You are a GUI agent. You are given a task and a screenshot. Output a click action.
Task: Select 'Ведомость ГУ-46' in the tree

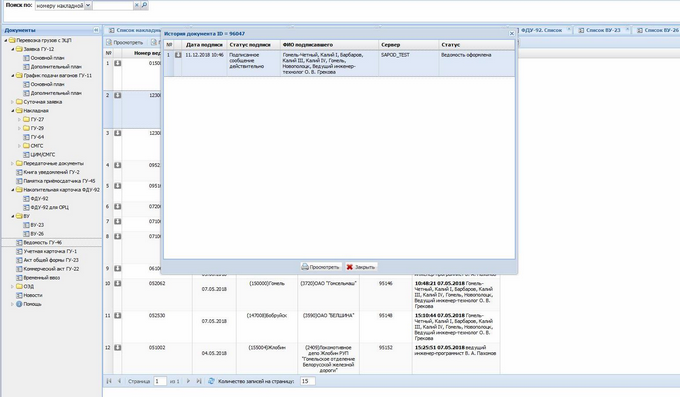pos(42,243)
